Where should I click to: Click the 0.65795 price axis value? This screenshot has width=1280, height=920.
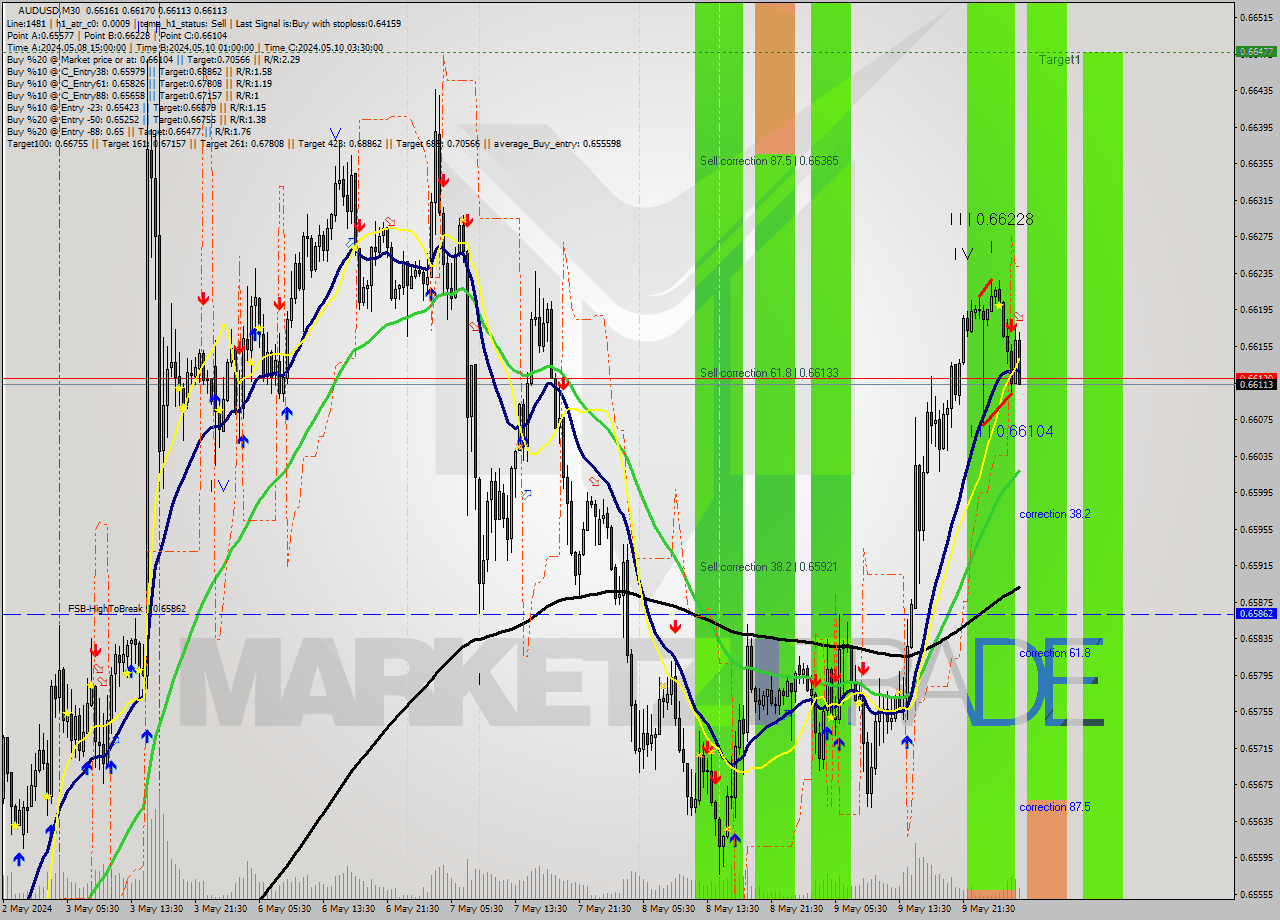click(1256, 675)
